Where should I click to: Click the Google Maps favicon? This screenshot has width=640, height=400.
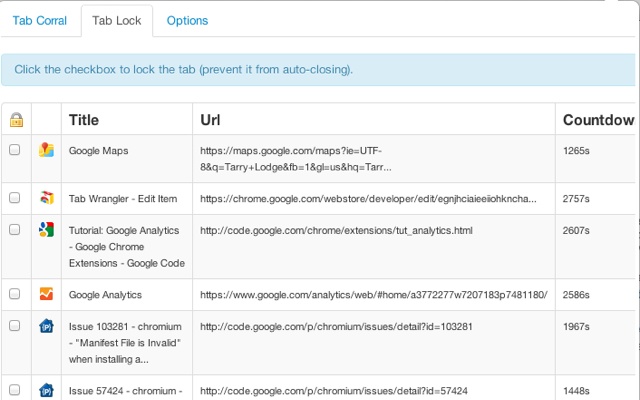coord(47,150)
